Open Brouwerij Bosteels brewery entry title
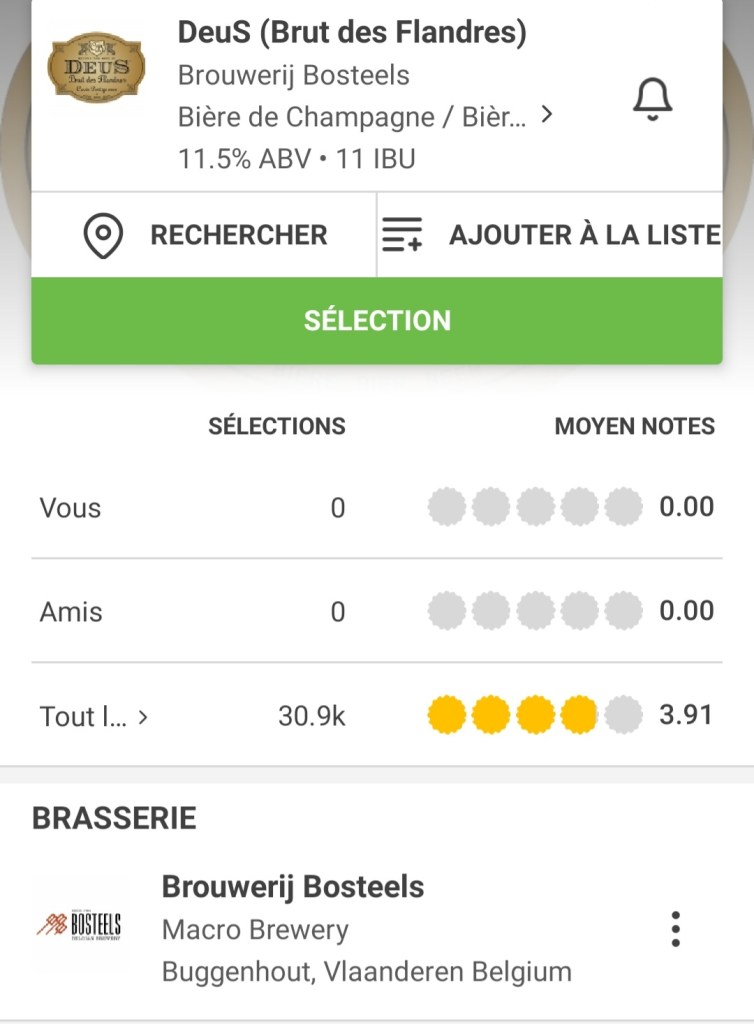The image size is (754, 1024). (x=293, y=886)
